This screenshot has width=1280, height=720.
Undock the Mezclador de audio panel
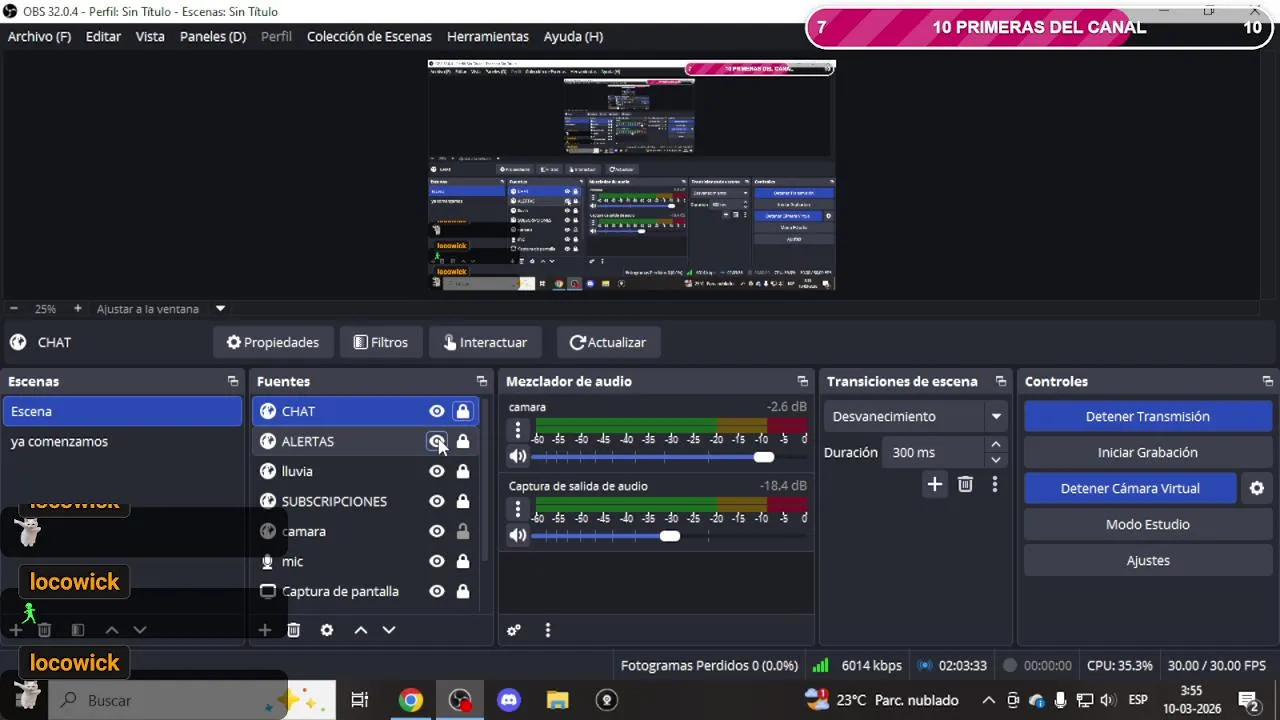point(802,381)
